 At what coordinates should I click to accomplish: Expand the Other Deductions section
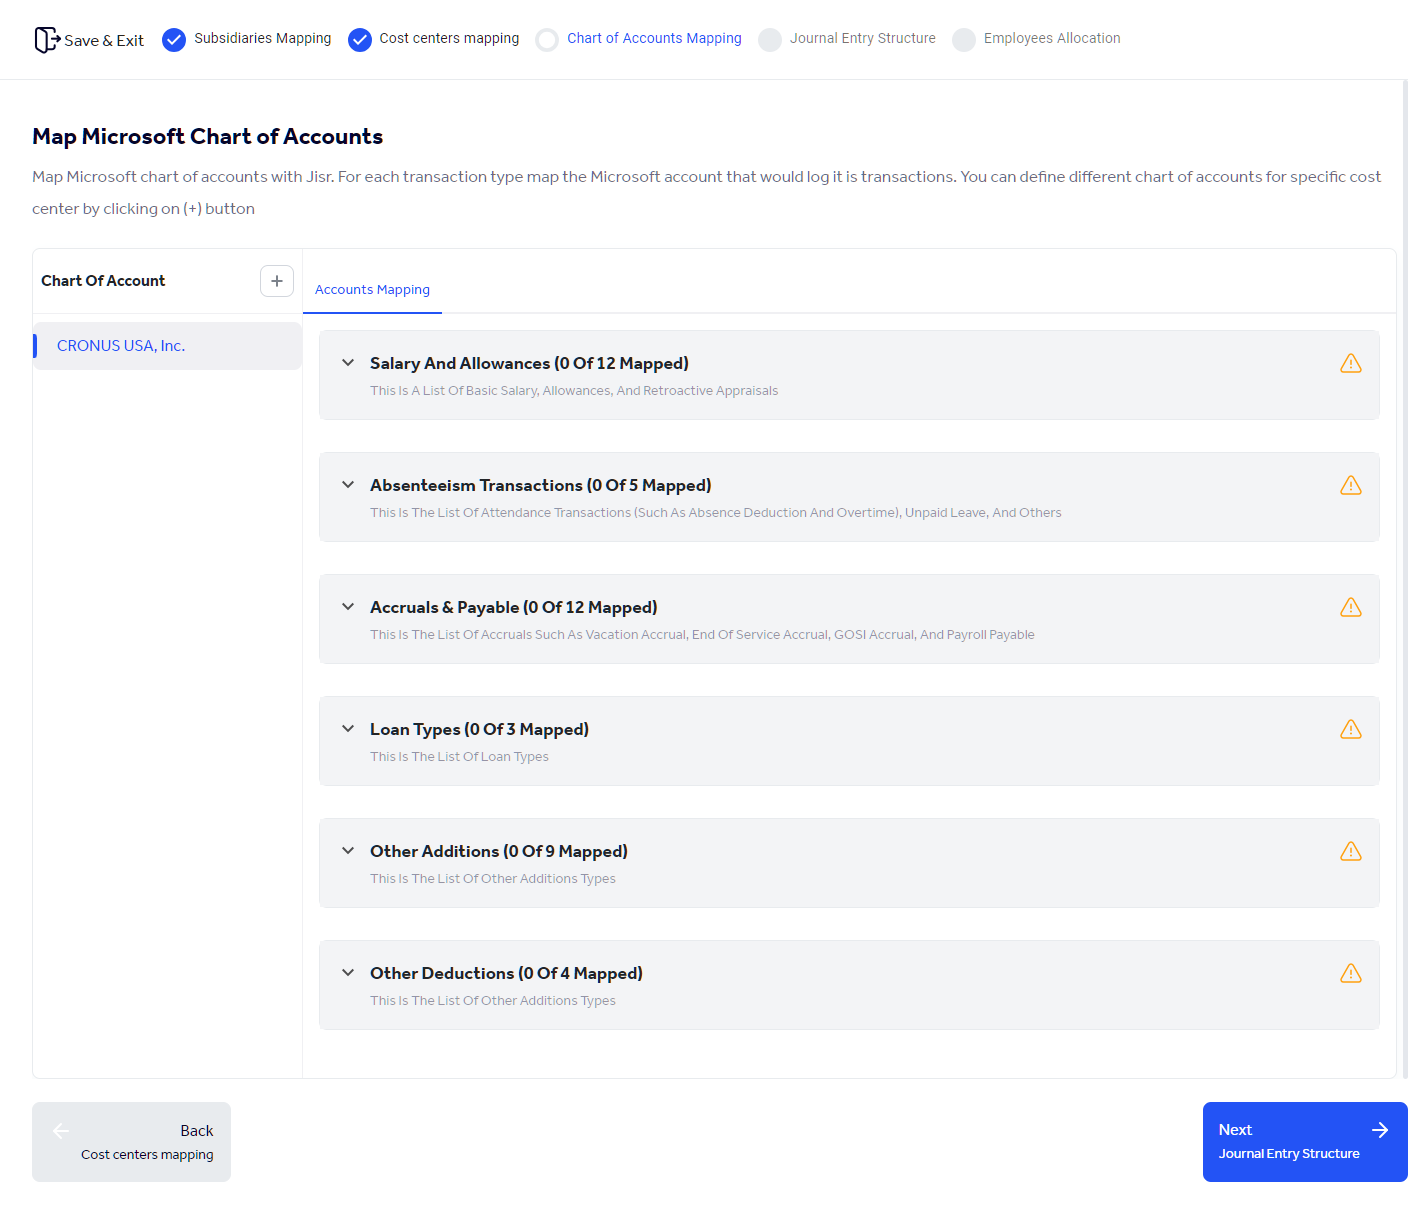348,973
